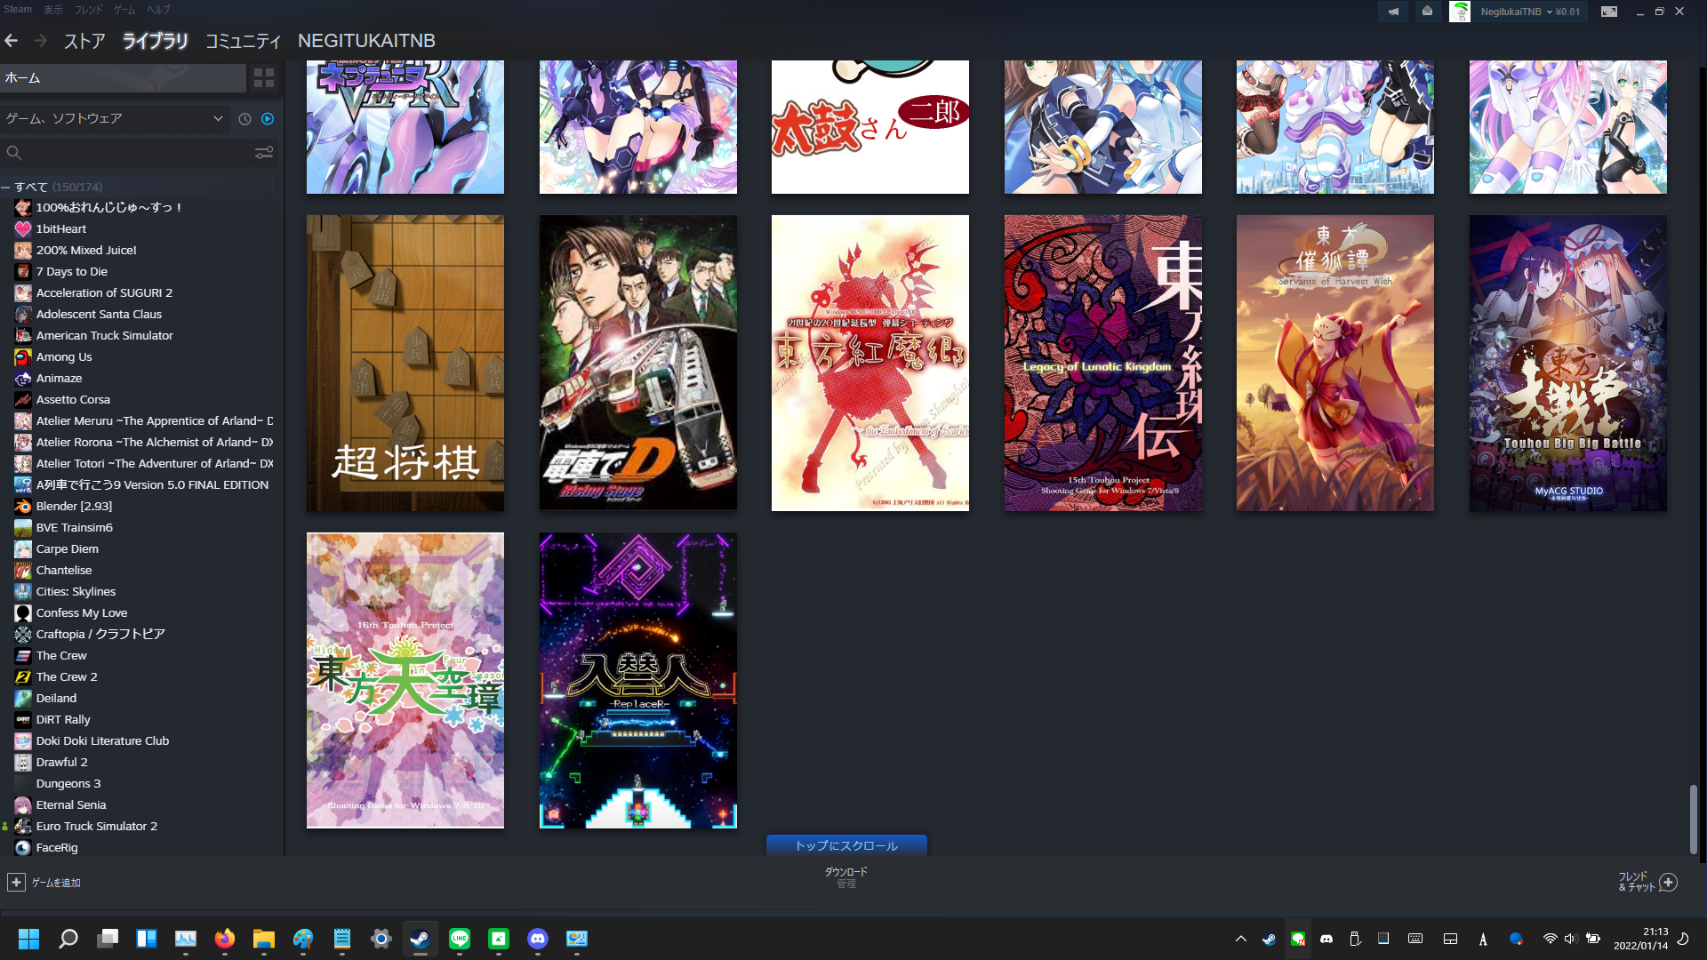The image size is (1707, 960).
Task: Select the 電車でD game cover
Action: tap(638, 363)
